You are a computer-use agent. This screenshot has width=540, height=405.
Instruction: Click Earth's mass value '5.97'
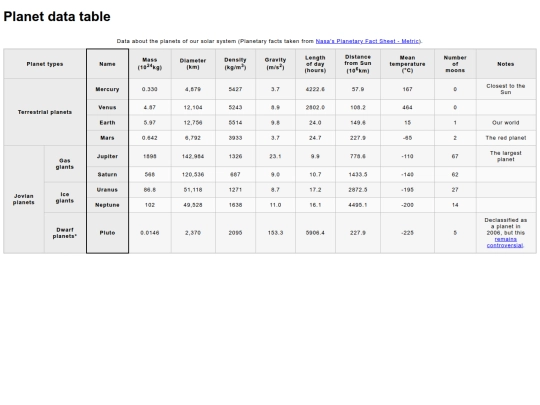coord(150,123)
